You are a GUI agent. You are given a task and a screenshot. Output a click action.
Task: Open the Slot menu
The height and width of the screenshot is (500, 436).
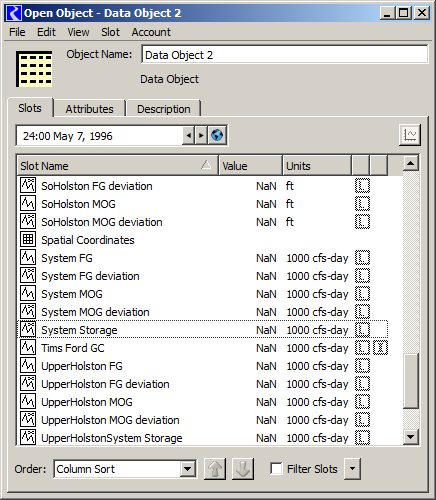point(110,32)
